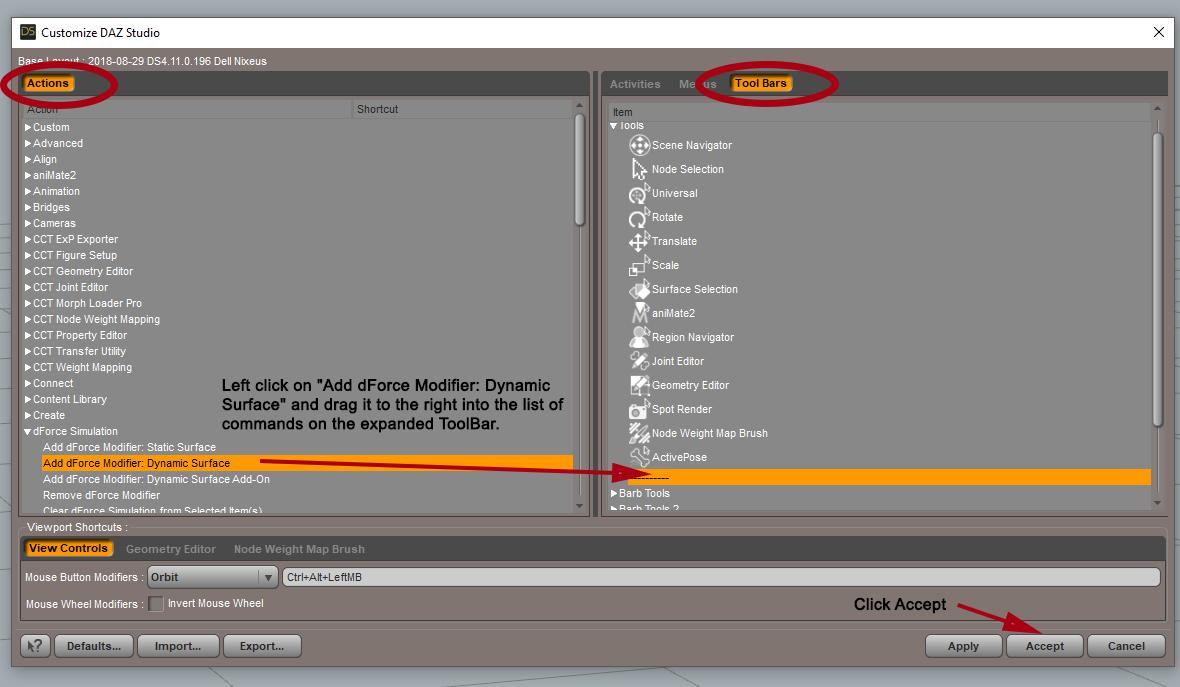Click the Cancel button
1180x687 pixels.
click(1127, 646)
